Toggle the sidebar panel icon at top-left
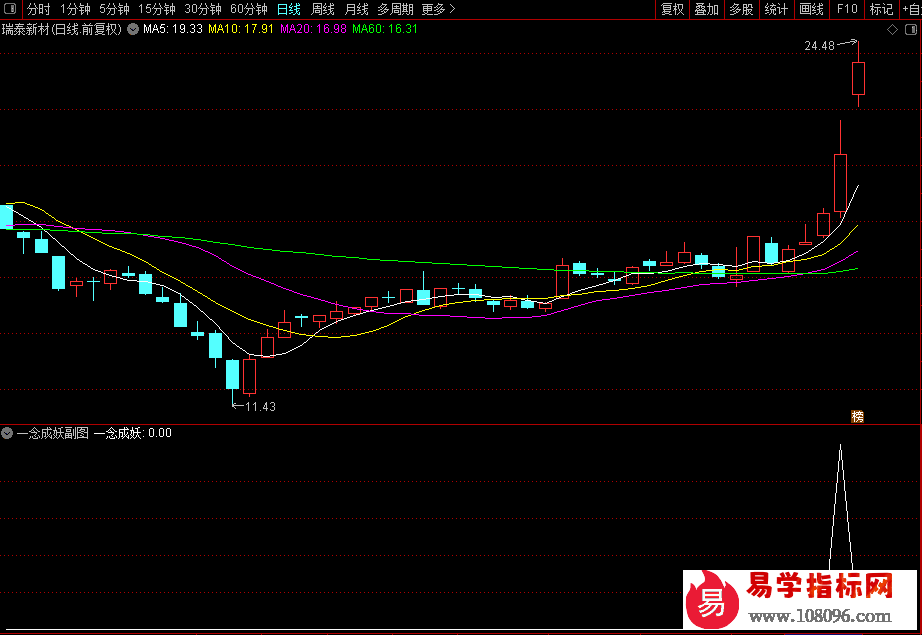Screen dimensions: 922x635 (10, 9)
